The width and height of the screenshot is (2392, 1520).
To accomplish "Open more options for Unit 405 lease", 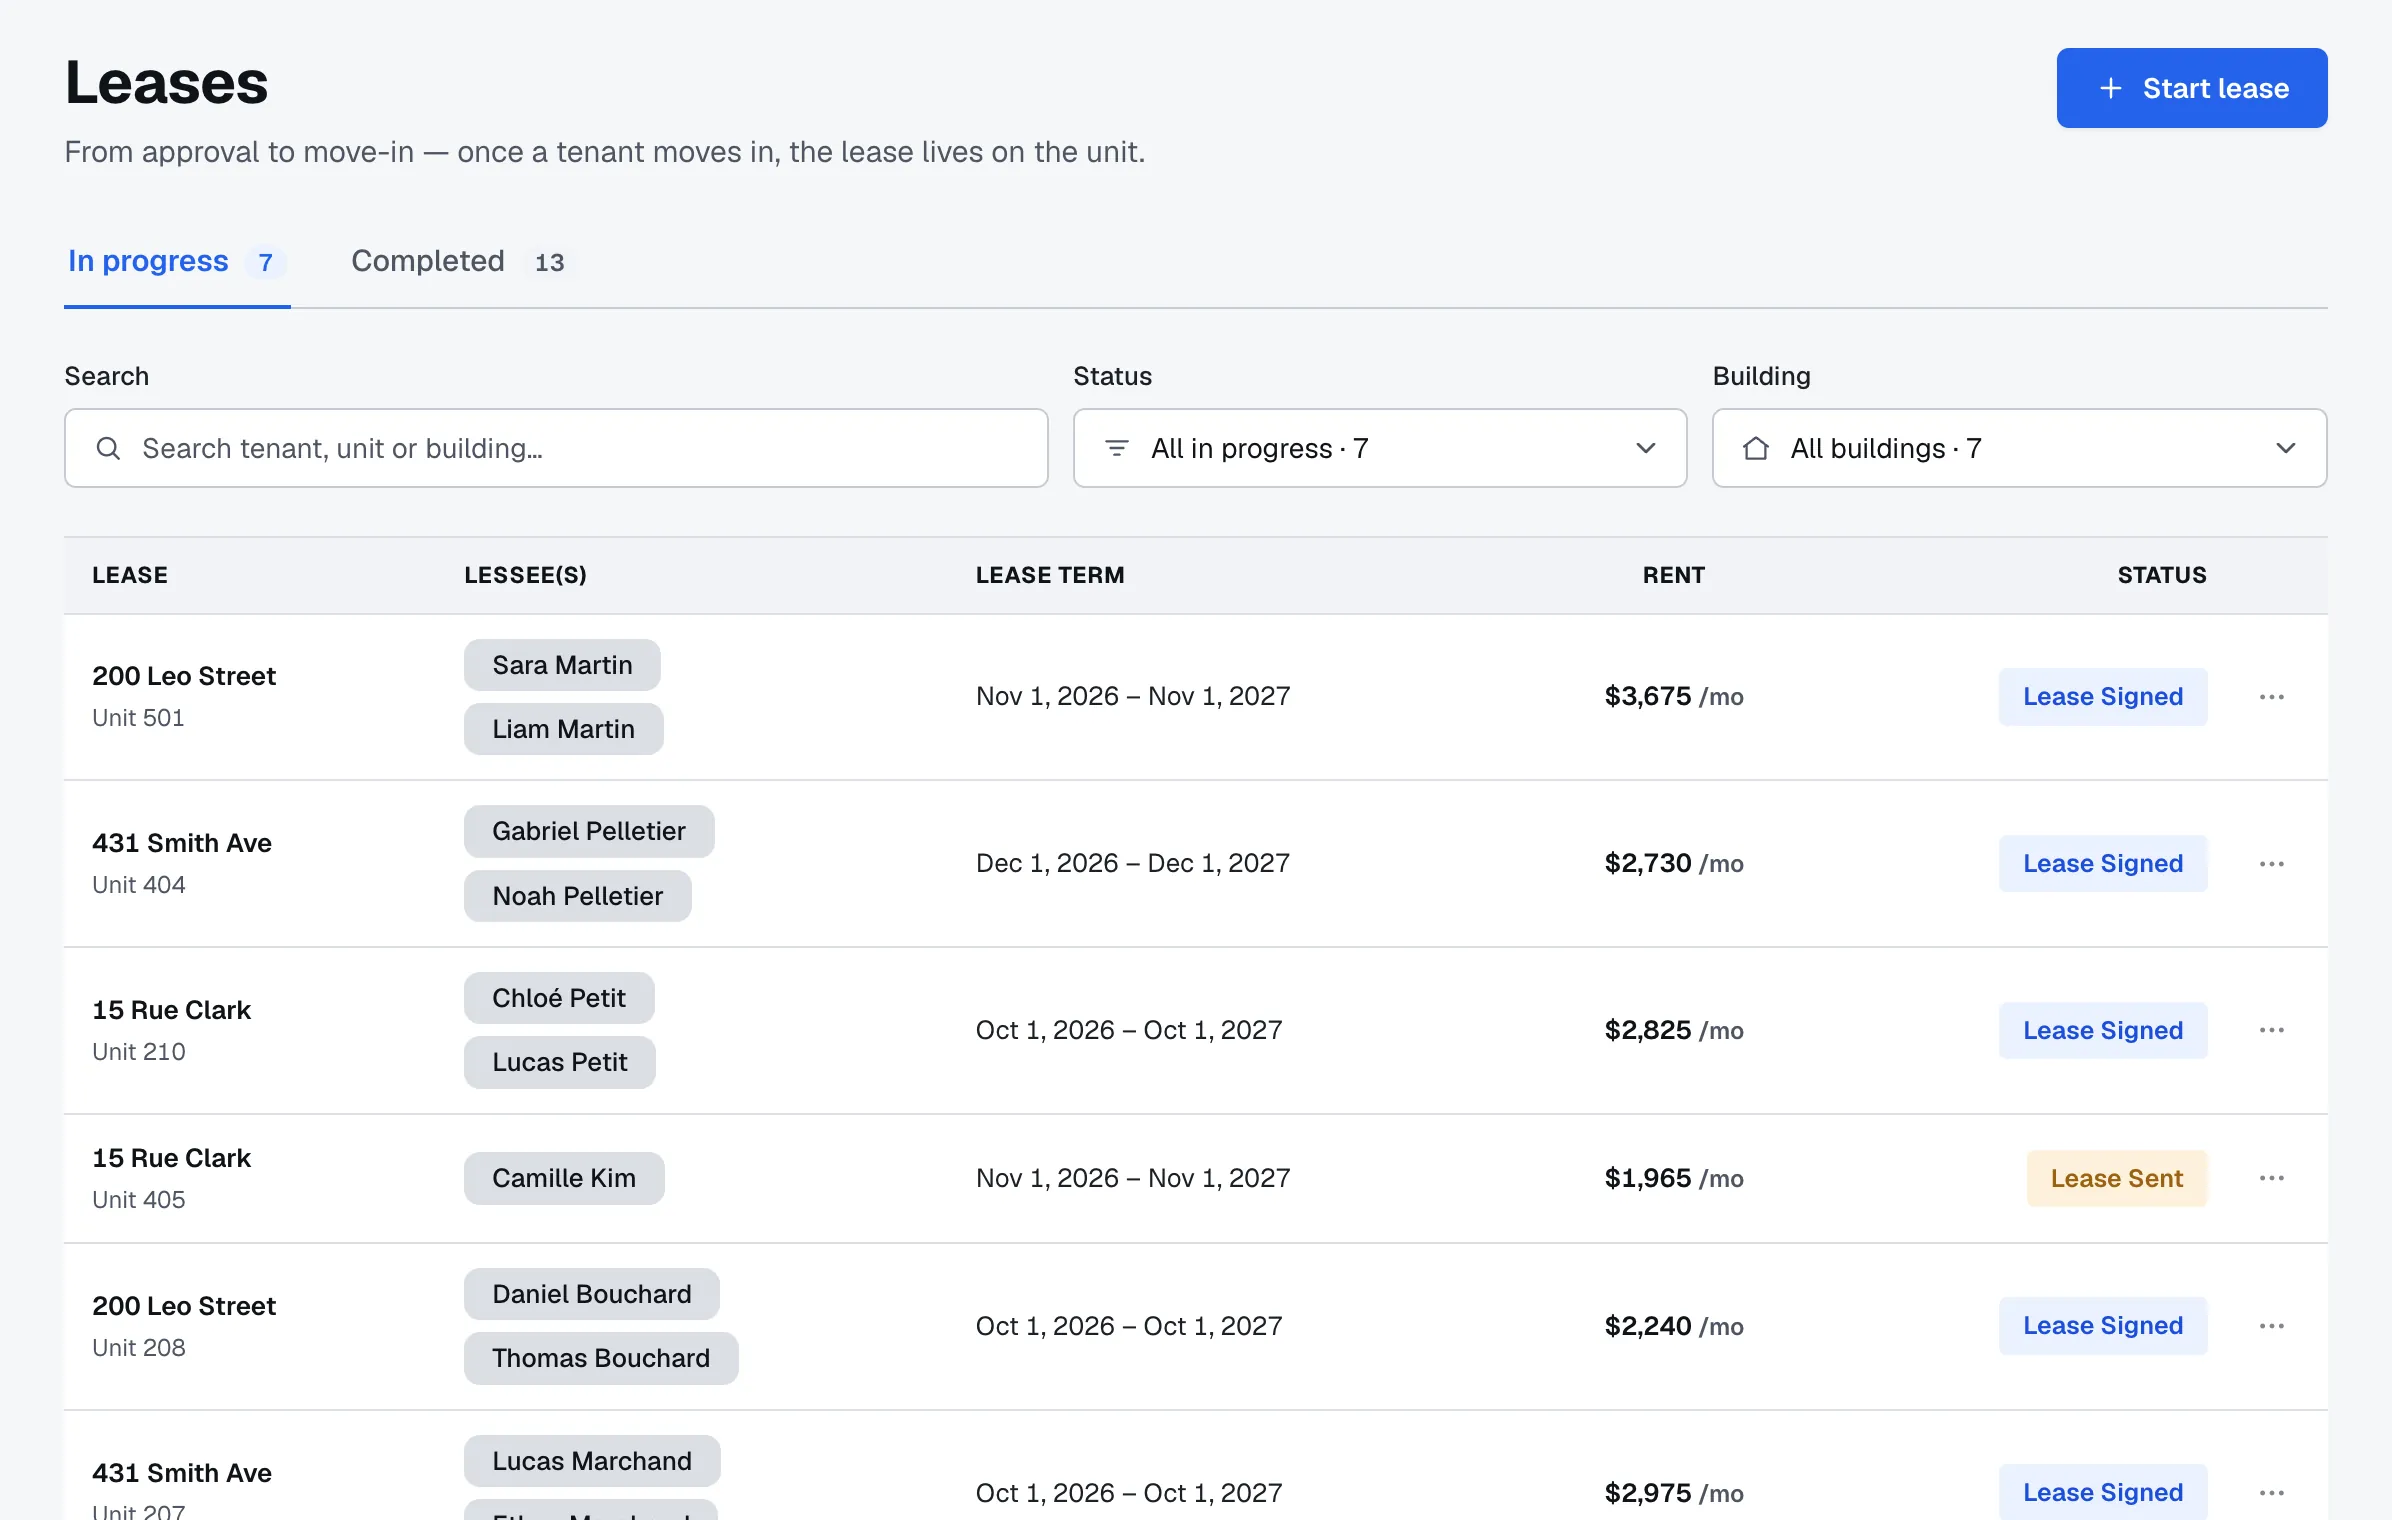I will click(2271, 1178).
